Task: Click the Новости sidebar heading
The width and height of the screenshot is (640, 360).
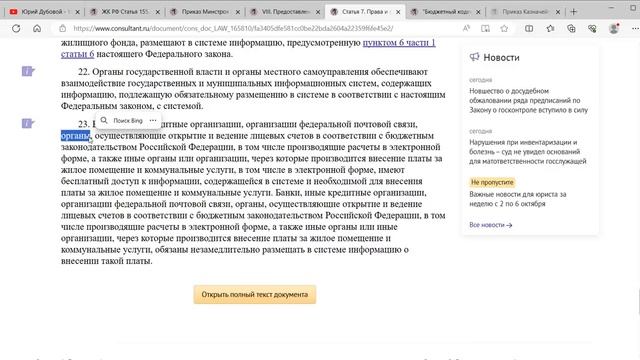Action: click(x=501, y=58)
